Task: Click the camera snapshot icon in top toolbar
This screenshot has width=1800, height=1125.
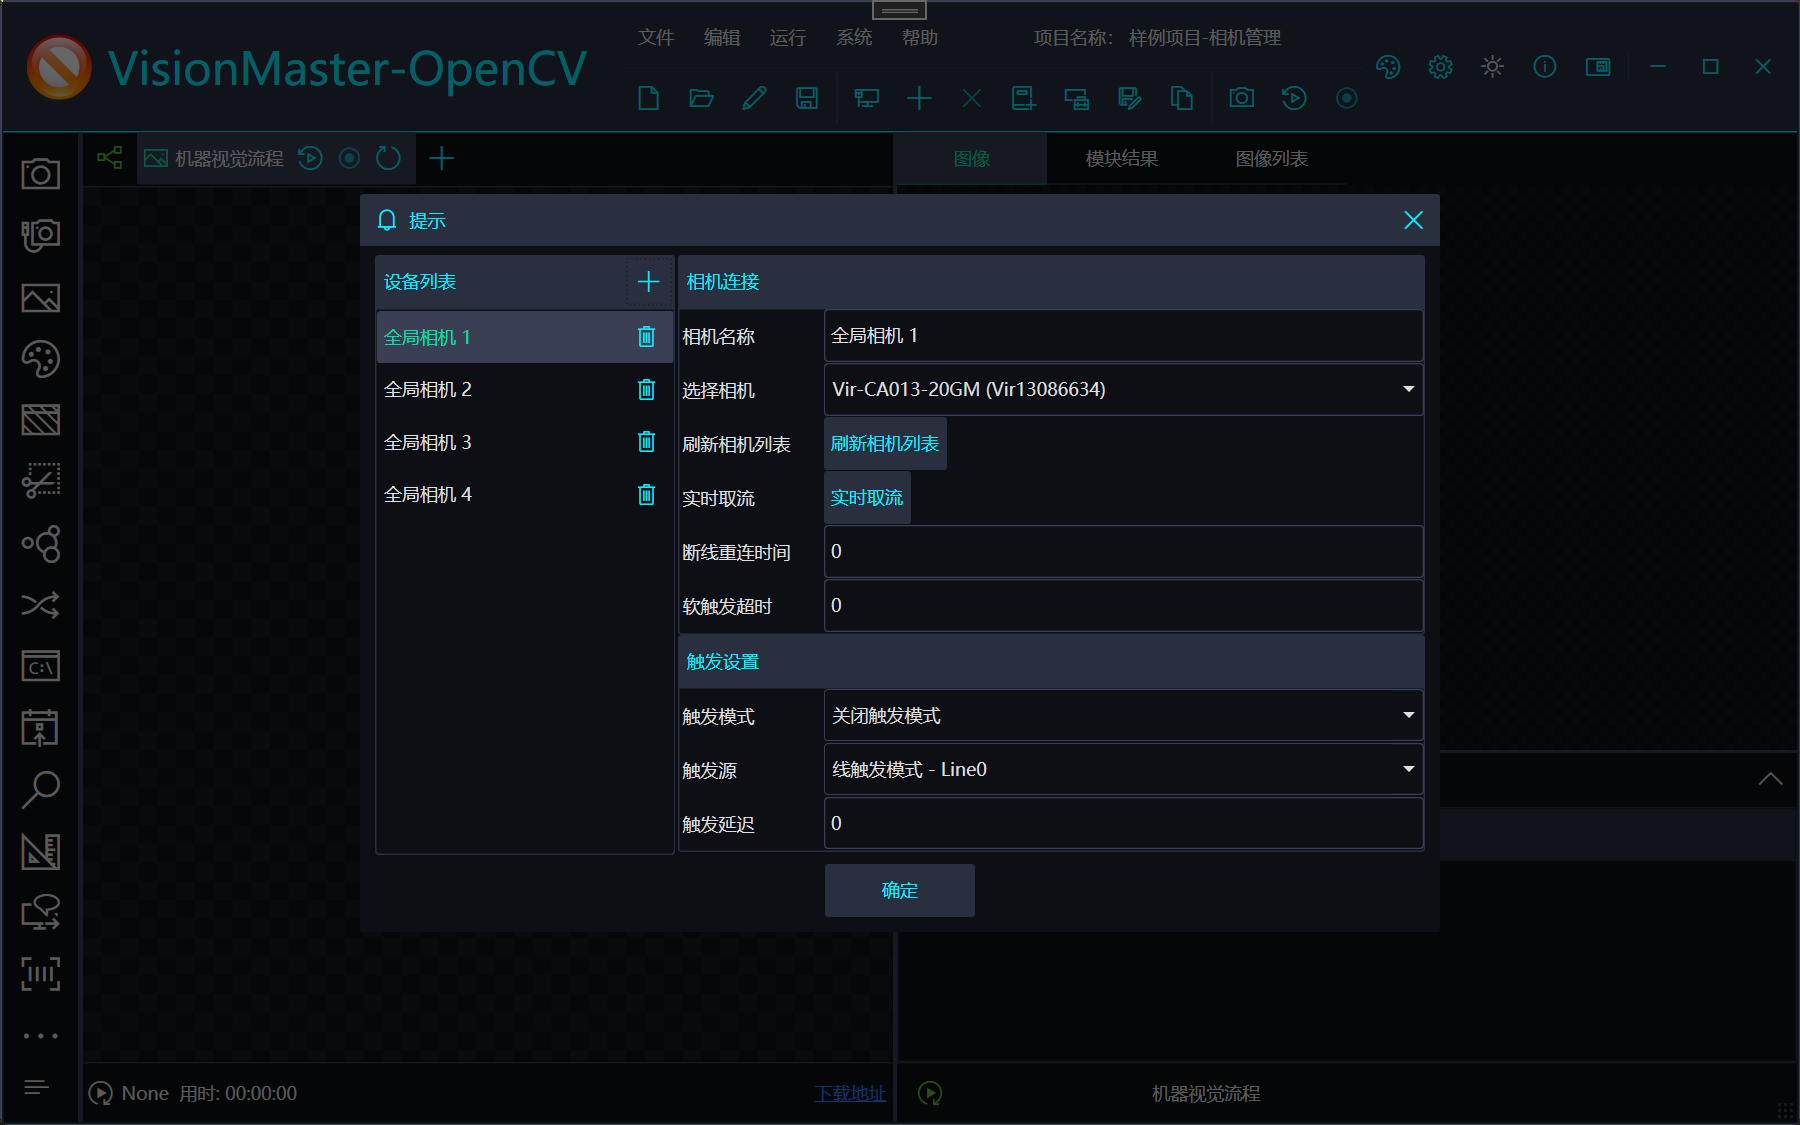Action: point(1241,98)
